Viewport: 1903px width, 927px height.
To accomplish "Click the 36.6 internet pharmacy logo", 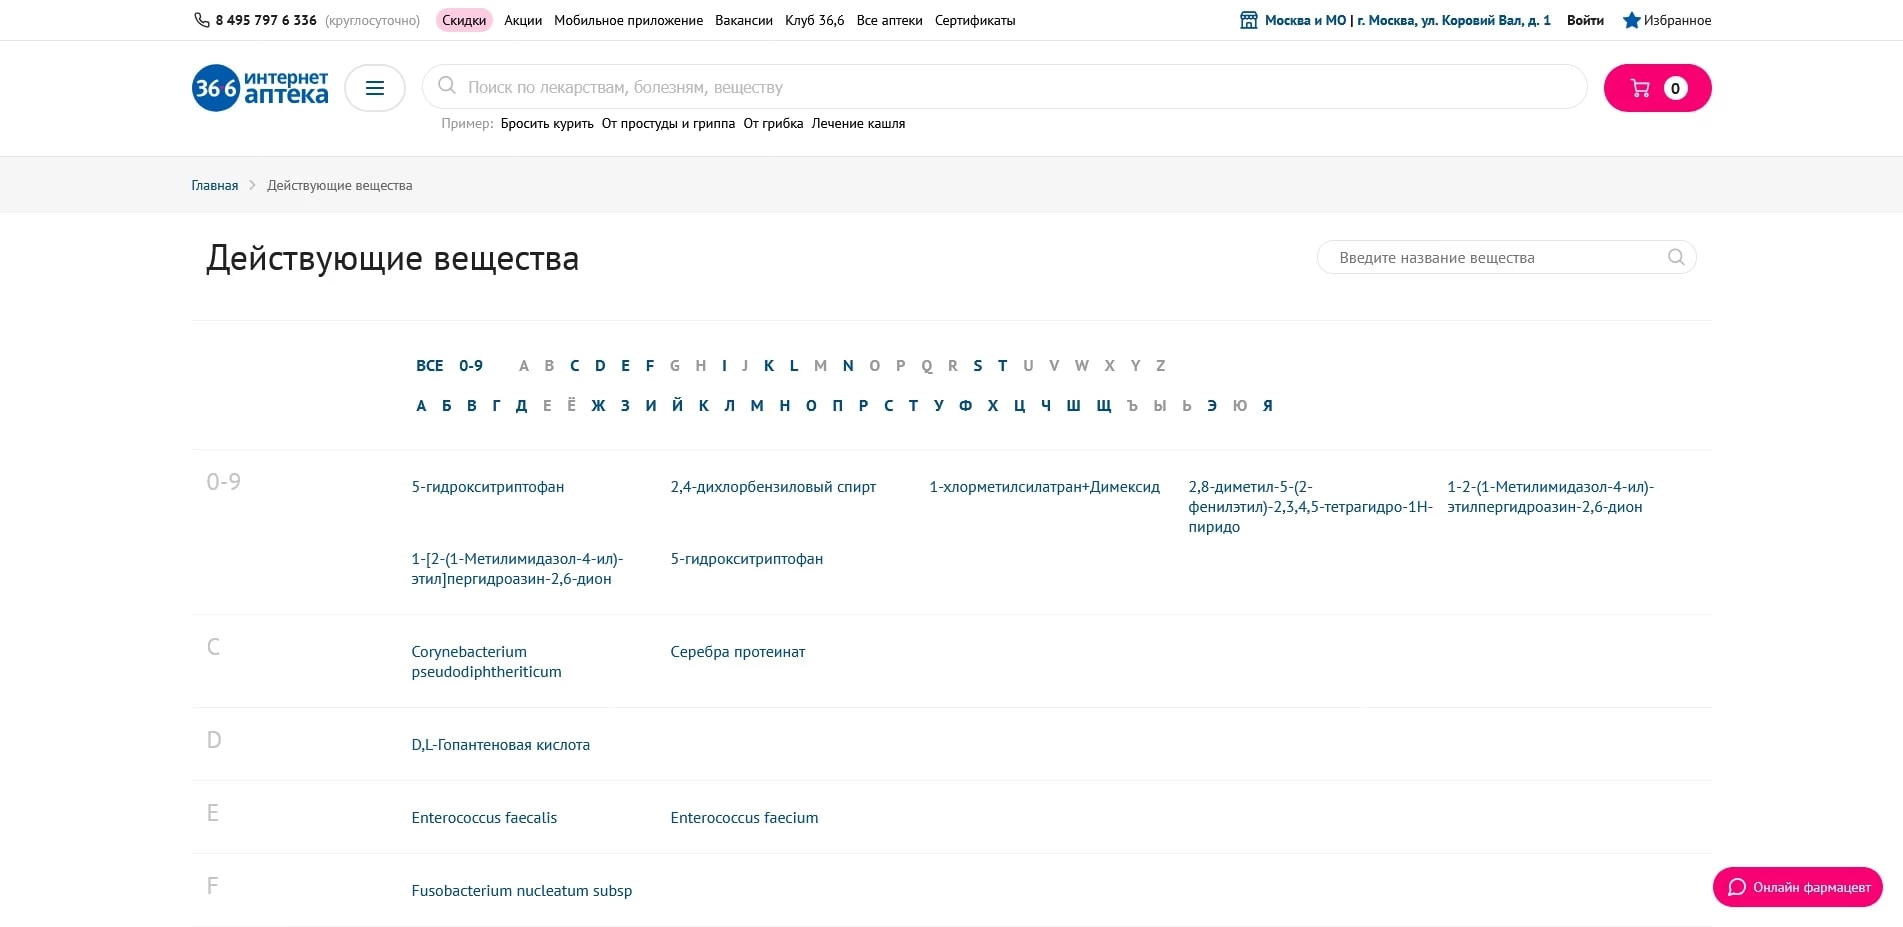I will (260, 88).
